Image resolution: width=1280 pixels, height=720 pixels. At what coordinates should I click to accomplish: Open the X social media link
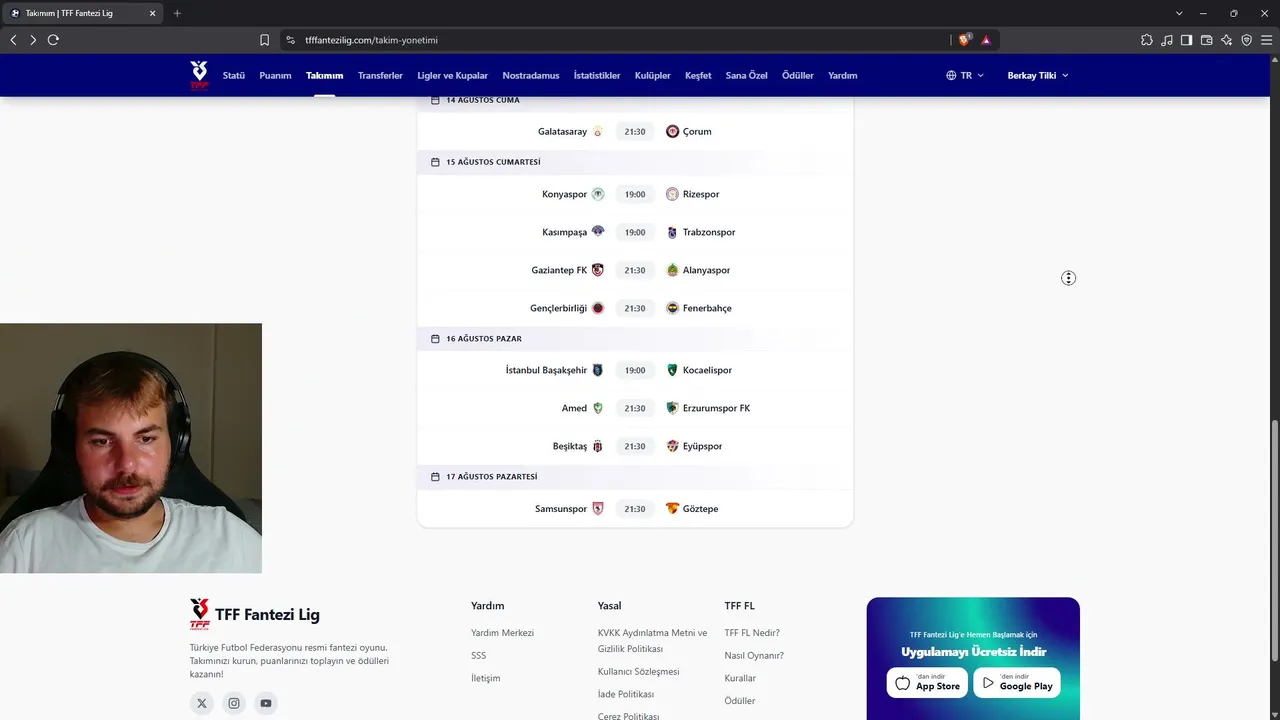(202, 703)
